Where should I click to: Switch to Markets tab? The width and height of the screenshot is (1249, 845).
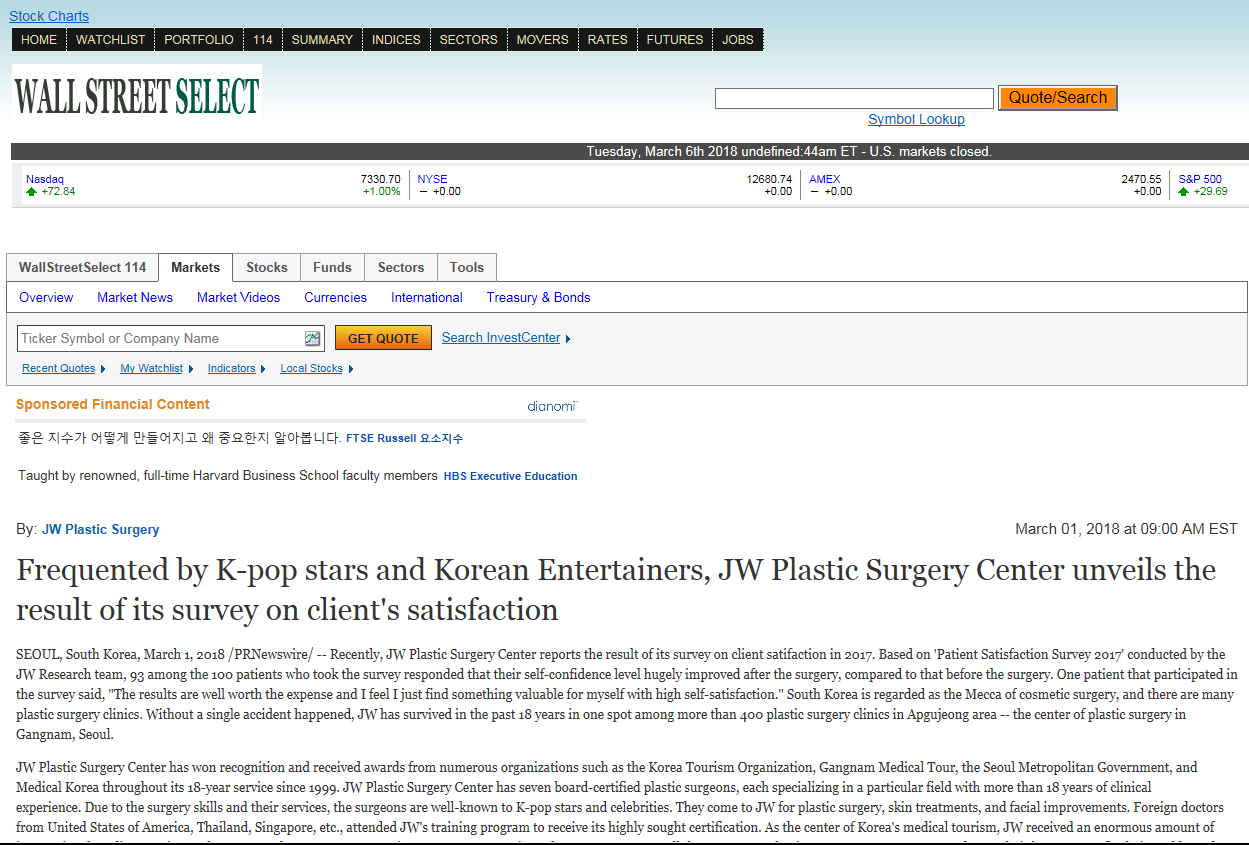[195, 268]
